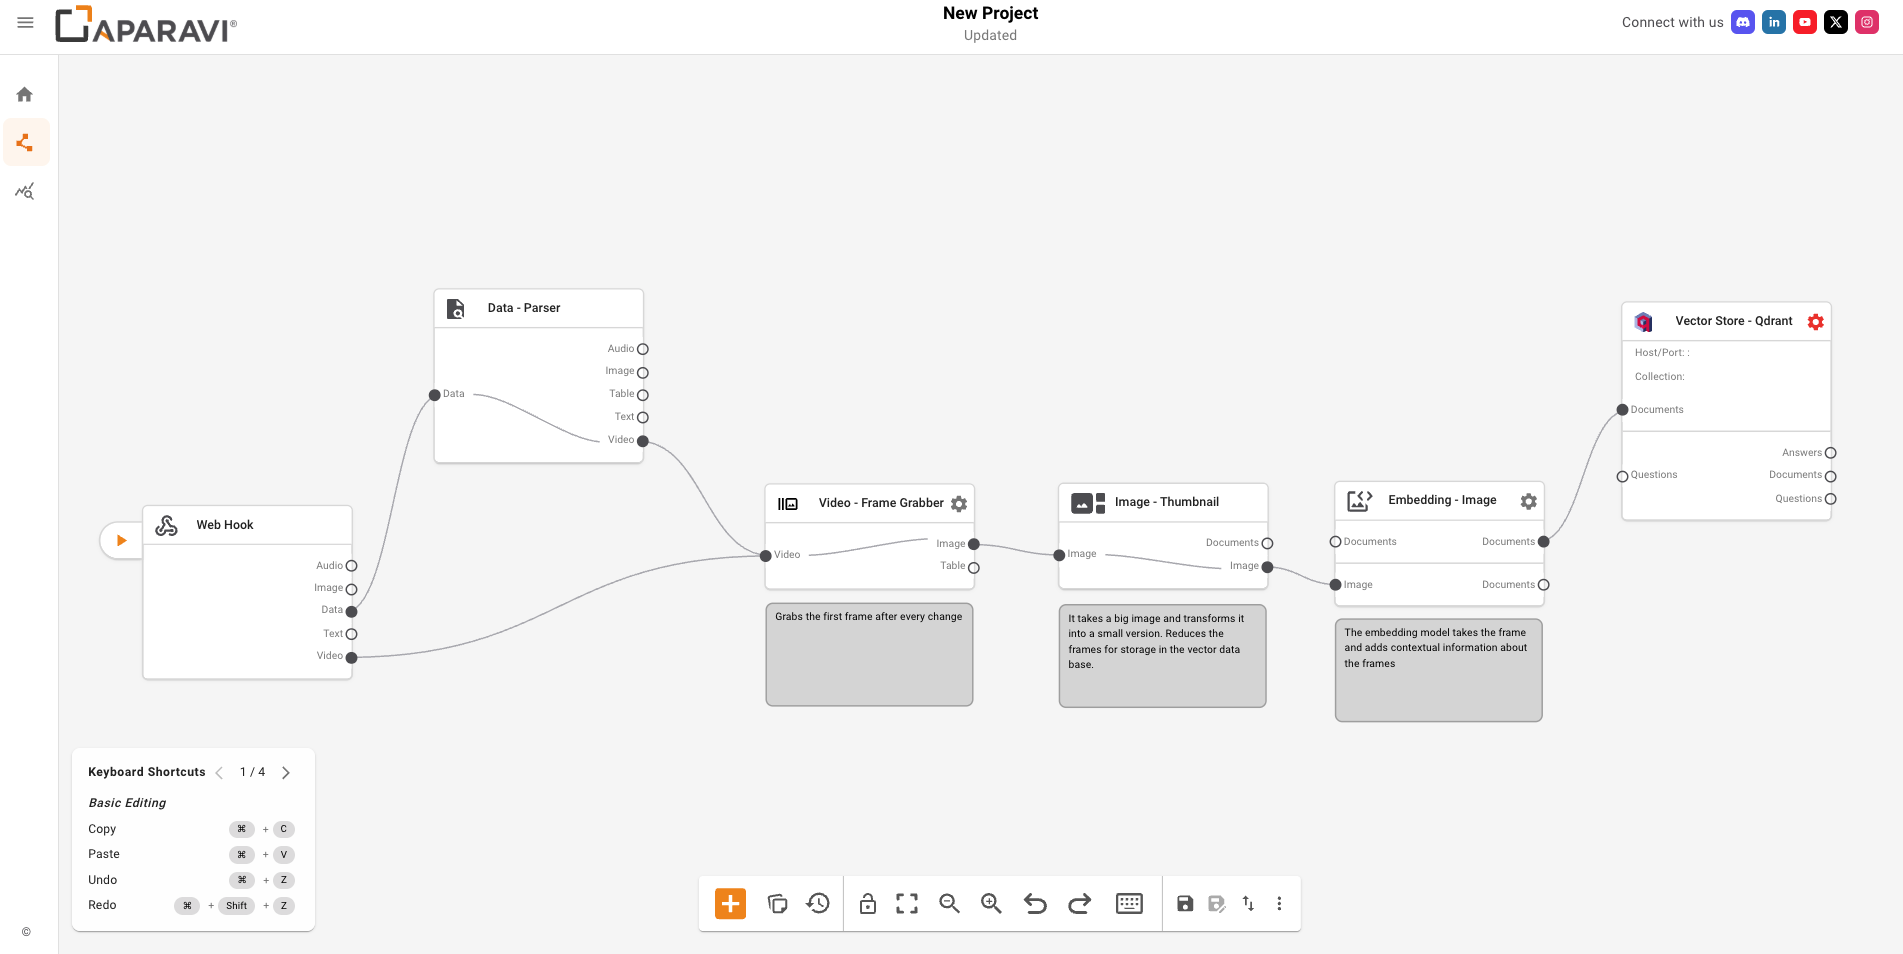Toggle the keyboard shortcuts panel icon
The image size is (1903, 954).
1129,904
